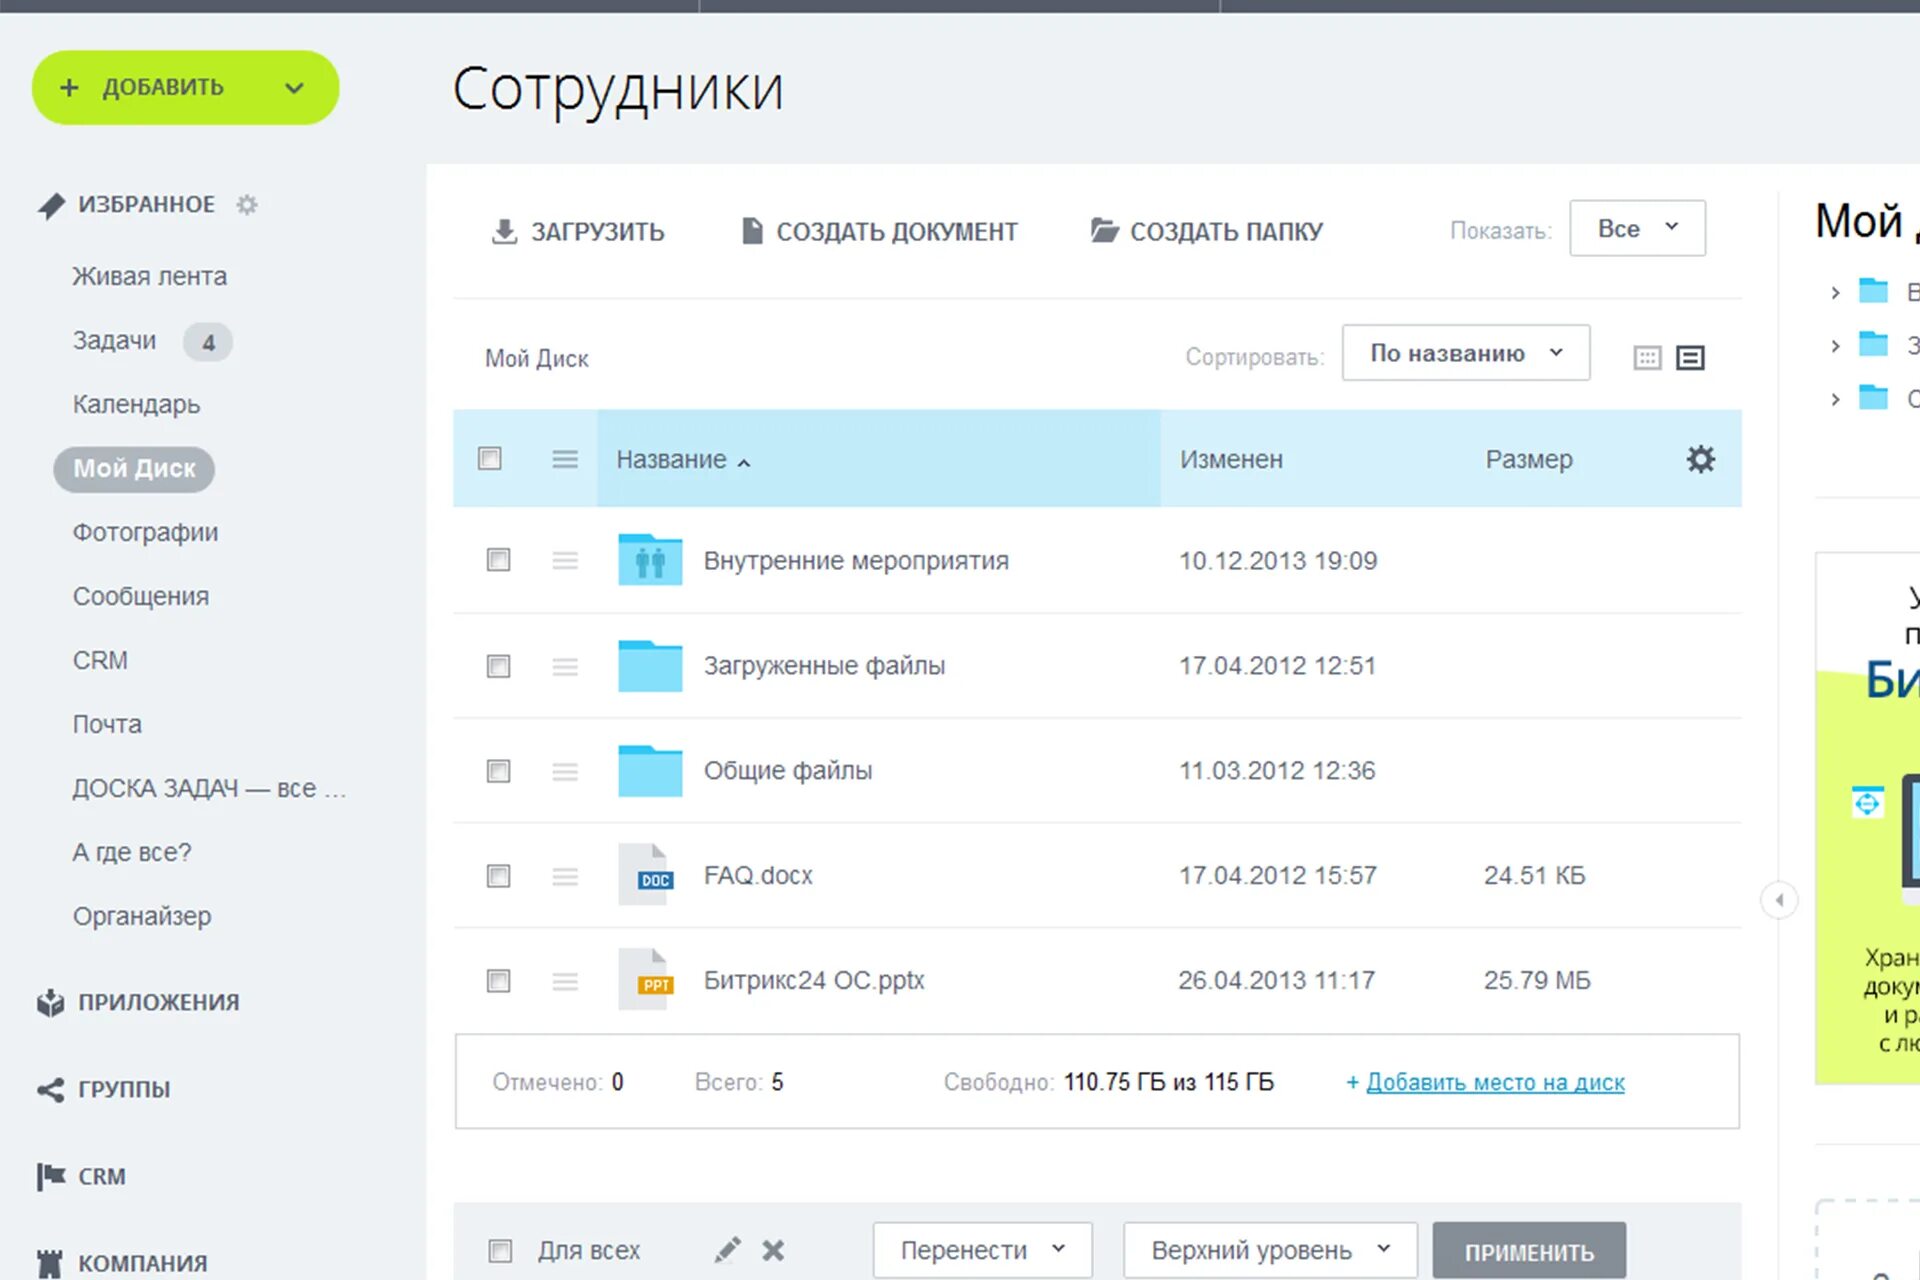Click the grid view toggle icon
1920x1280 pixels.
pyautogui.click(x=1646, y=356)
